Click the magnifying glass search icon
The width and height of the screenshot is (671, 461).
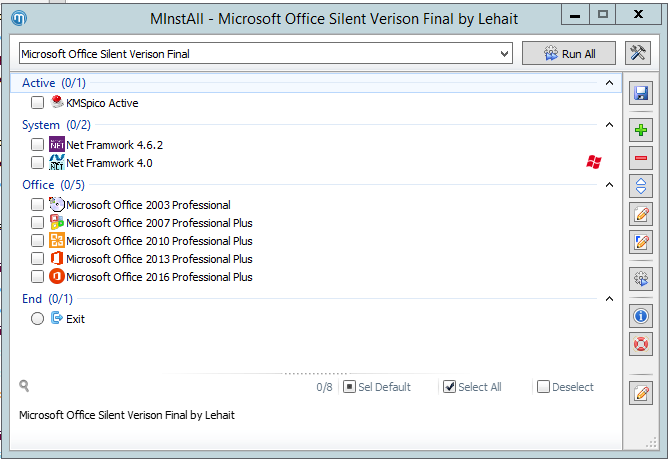24,386
